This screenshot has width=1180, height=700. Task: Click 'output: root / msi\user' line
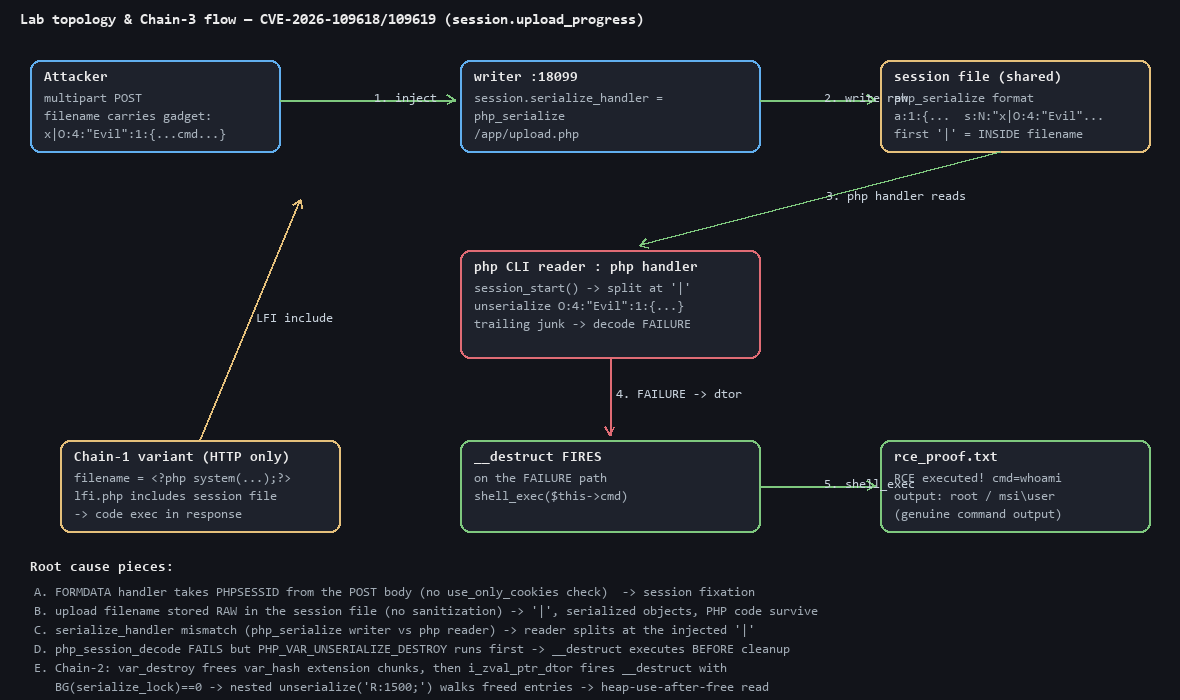tap(974, 496)
